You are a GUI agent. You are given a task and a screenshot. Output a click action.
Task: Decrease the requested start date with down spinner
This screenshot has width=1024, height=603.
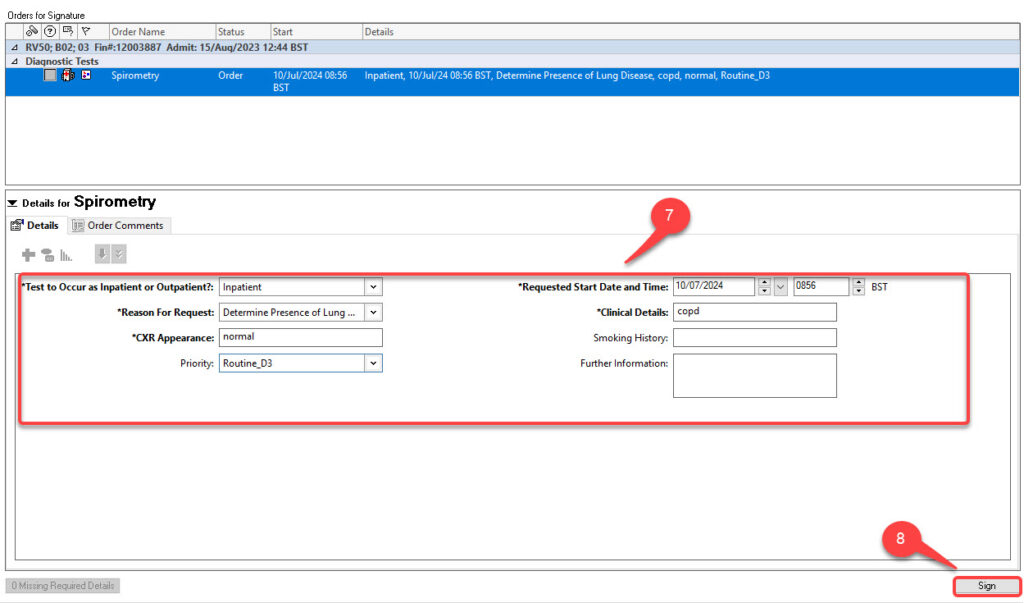(765, 291)
